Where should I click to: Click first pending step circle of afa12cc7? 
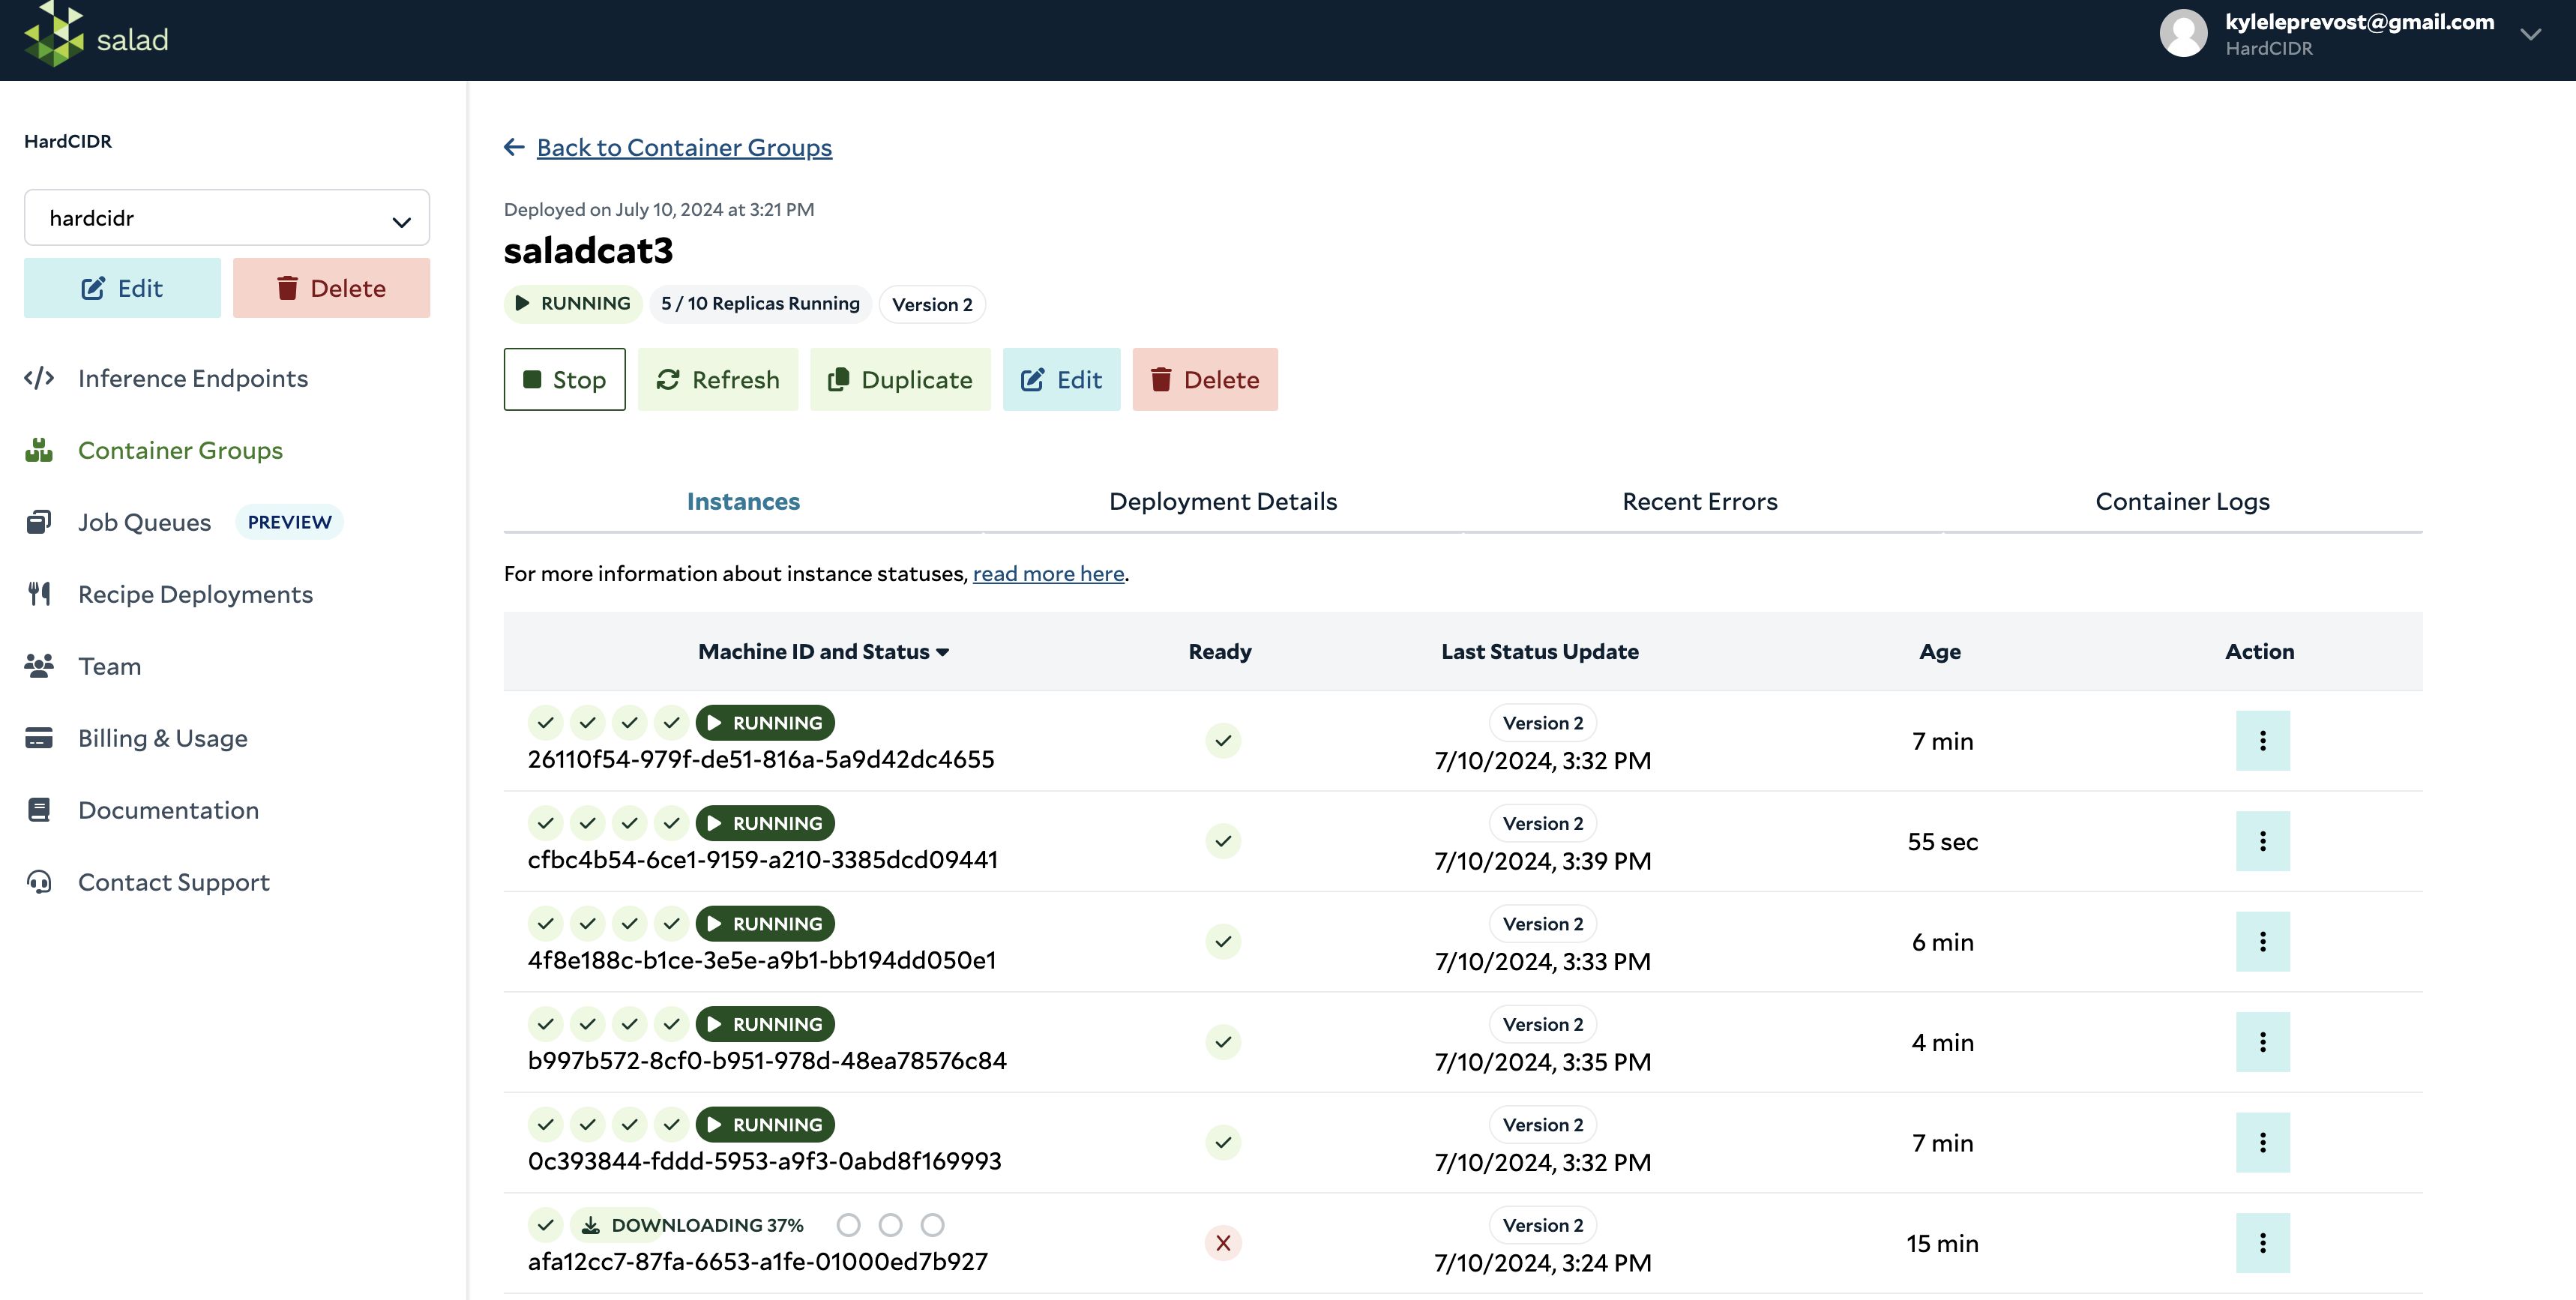pyautogui.click(x=848, y=1225)
